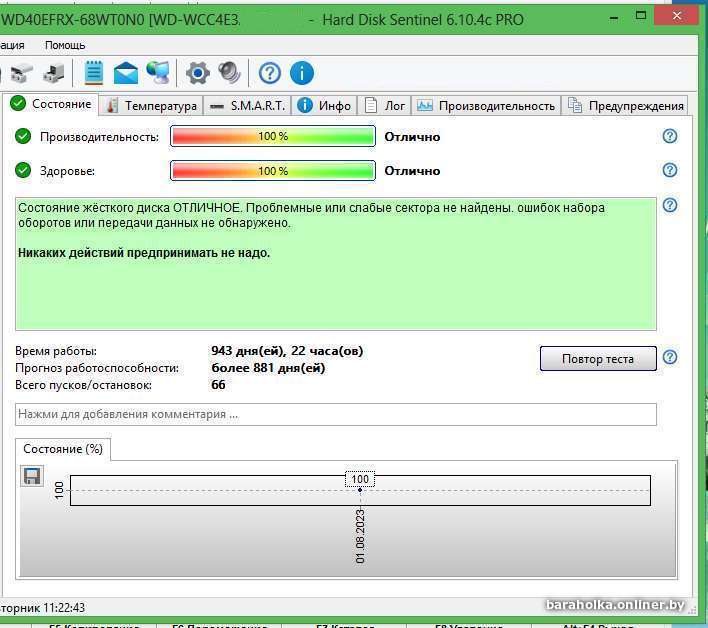The width and height of the screenshot is (708, 628).
Task: Click the network drive toolbar icon
Action: 54,73
